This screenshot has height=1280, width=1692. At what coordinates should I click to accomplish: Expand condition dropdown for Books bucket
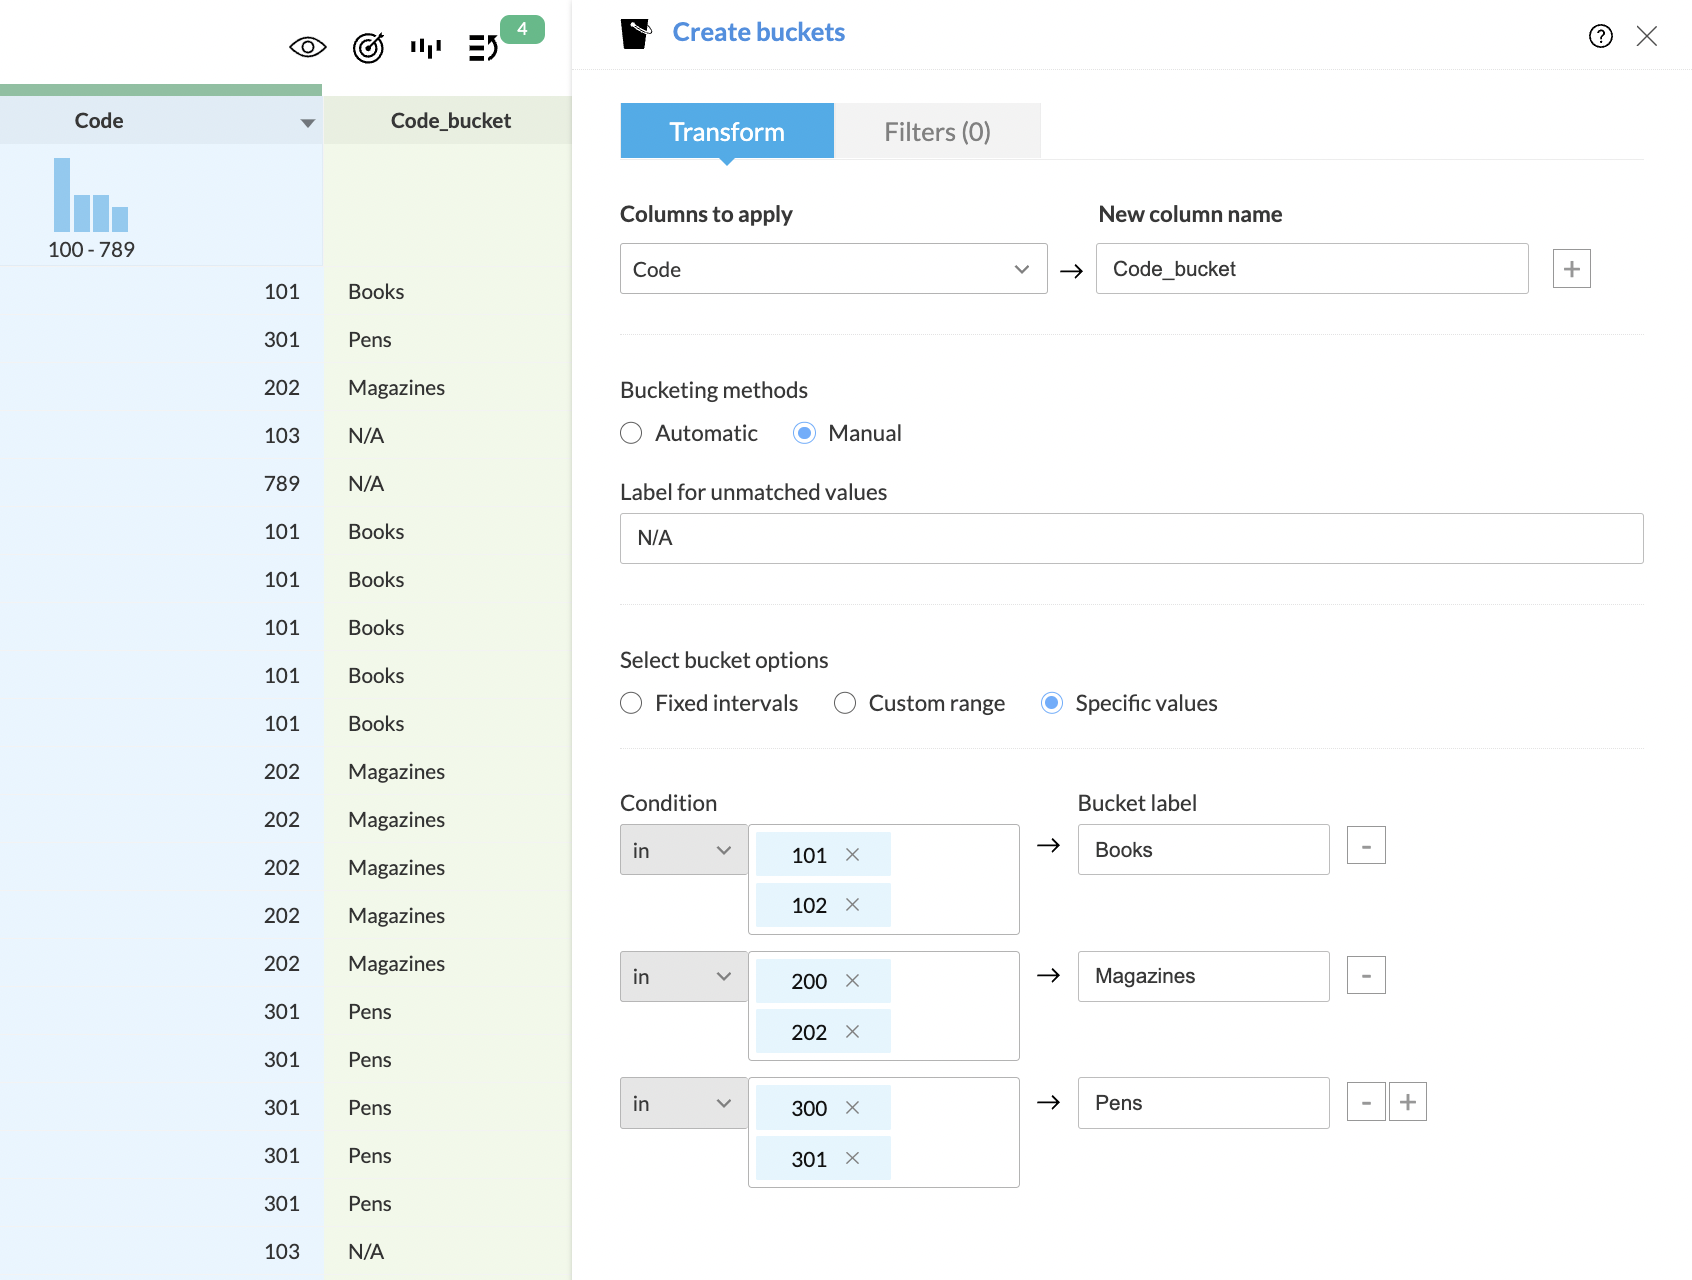coord(683,850)
